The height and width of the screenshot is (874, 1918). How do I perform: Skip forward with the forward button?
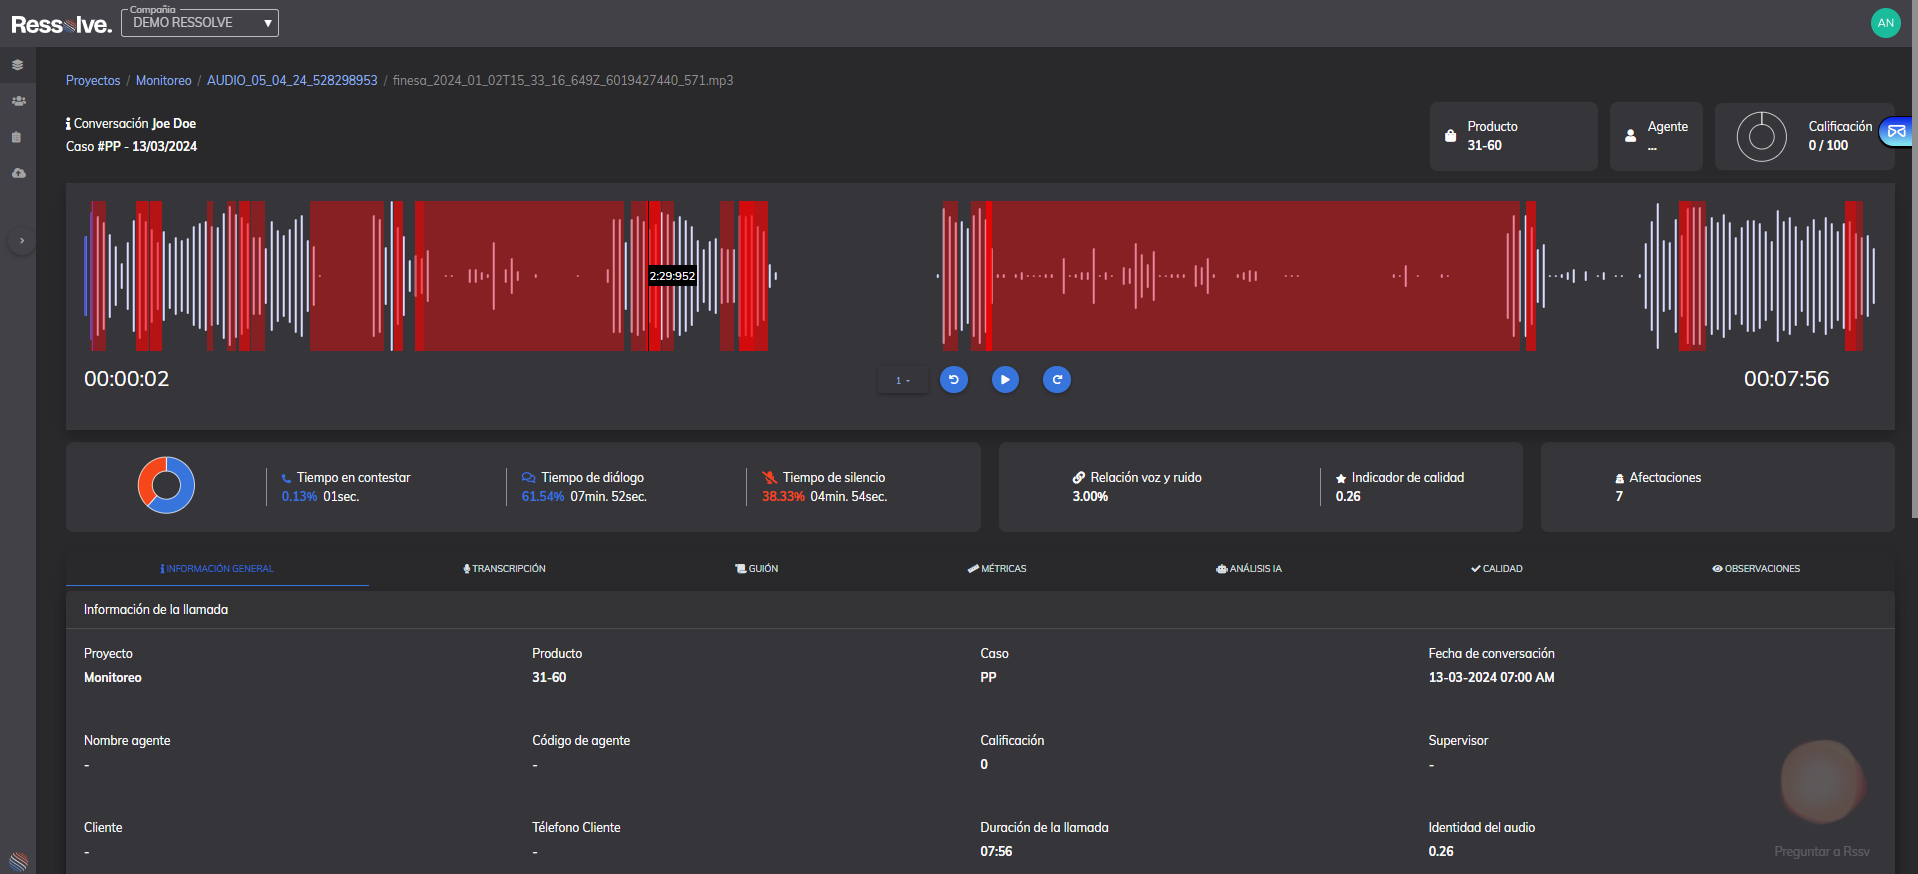[1057, 380]
